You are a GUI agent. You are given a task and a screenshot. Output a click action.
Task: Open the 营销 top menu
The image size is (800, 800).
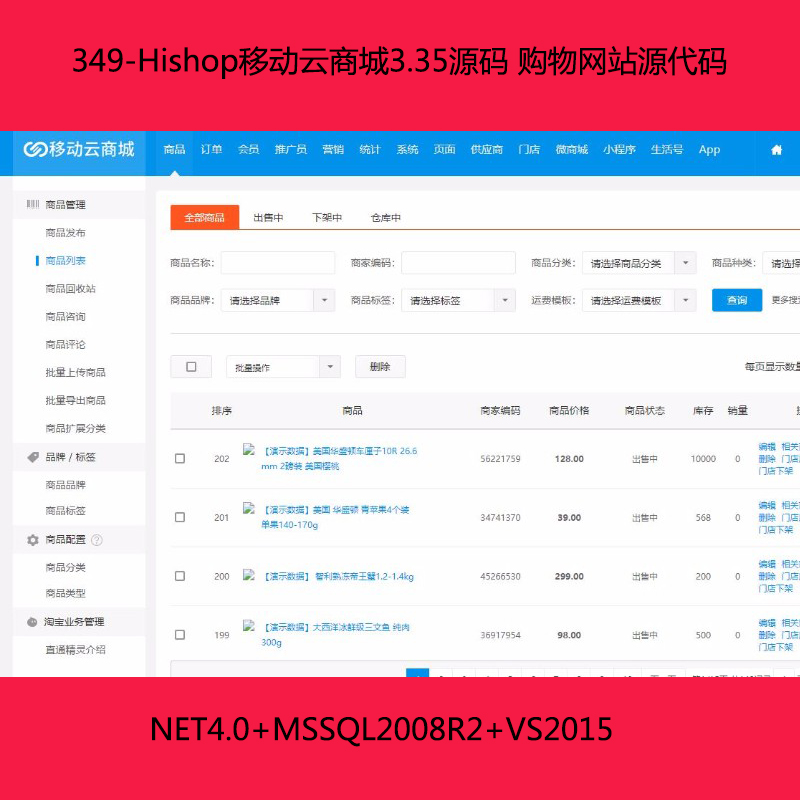[x=333, y=149]
